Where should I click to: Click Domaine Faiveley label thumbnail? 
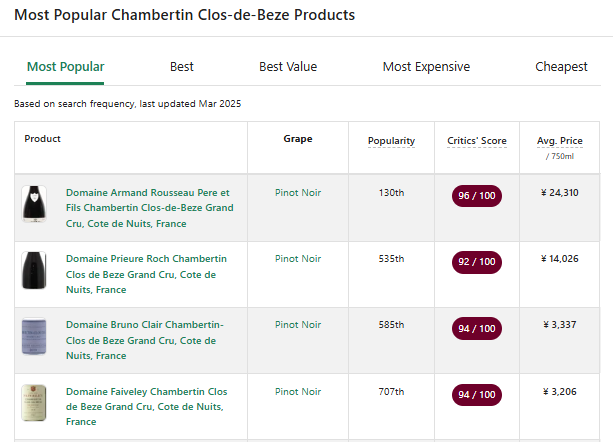coord(33,403)
